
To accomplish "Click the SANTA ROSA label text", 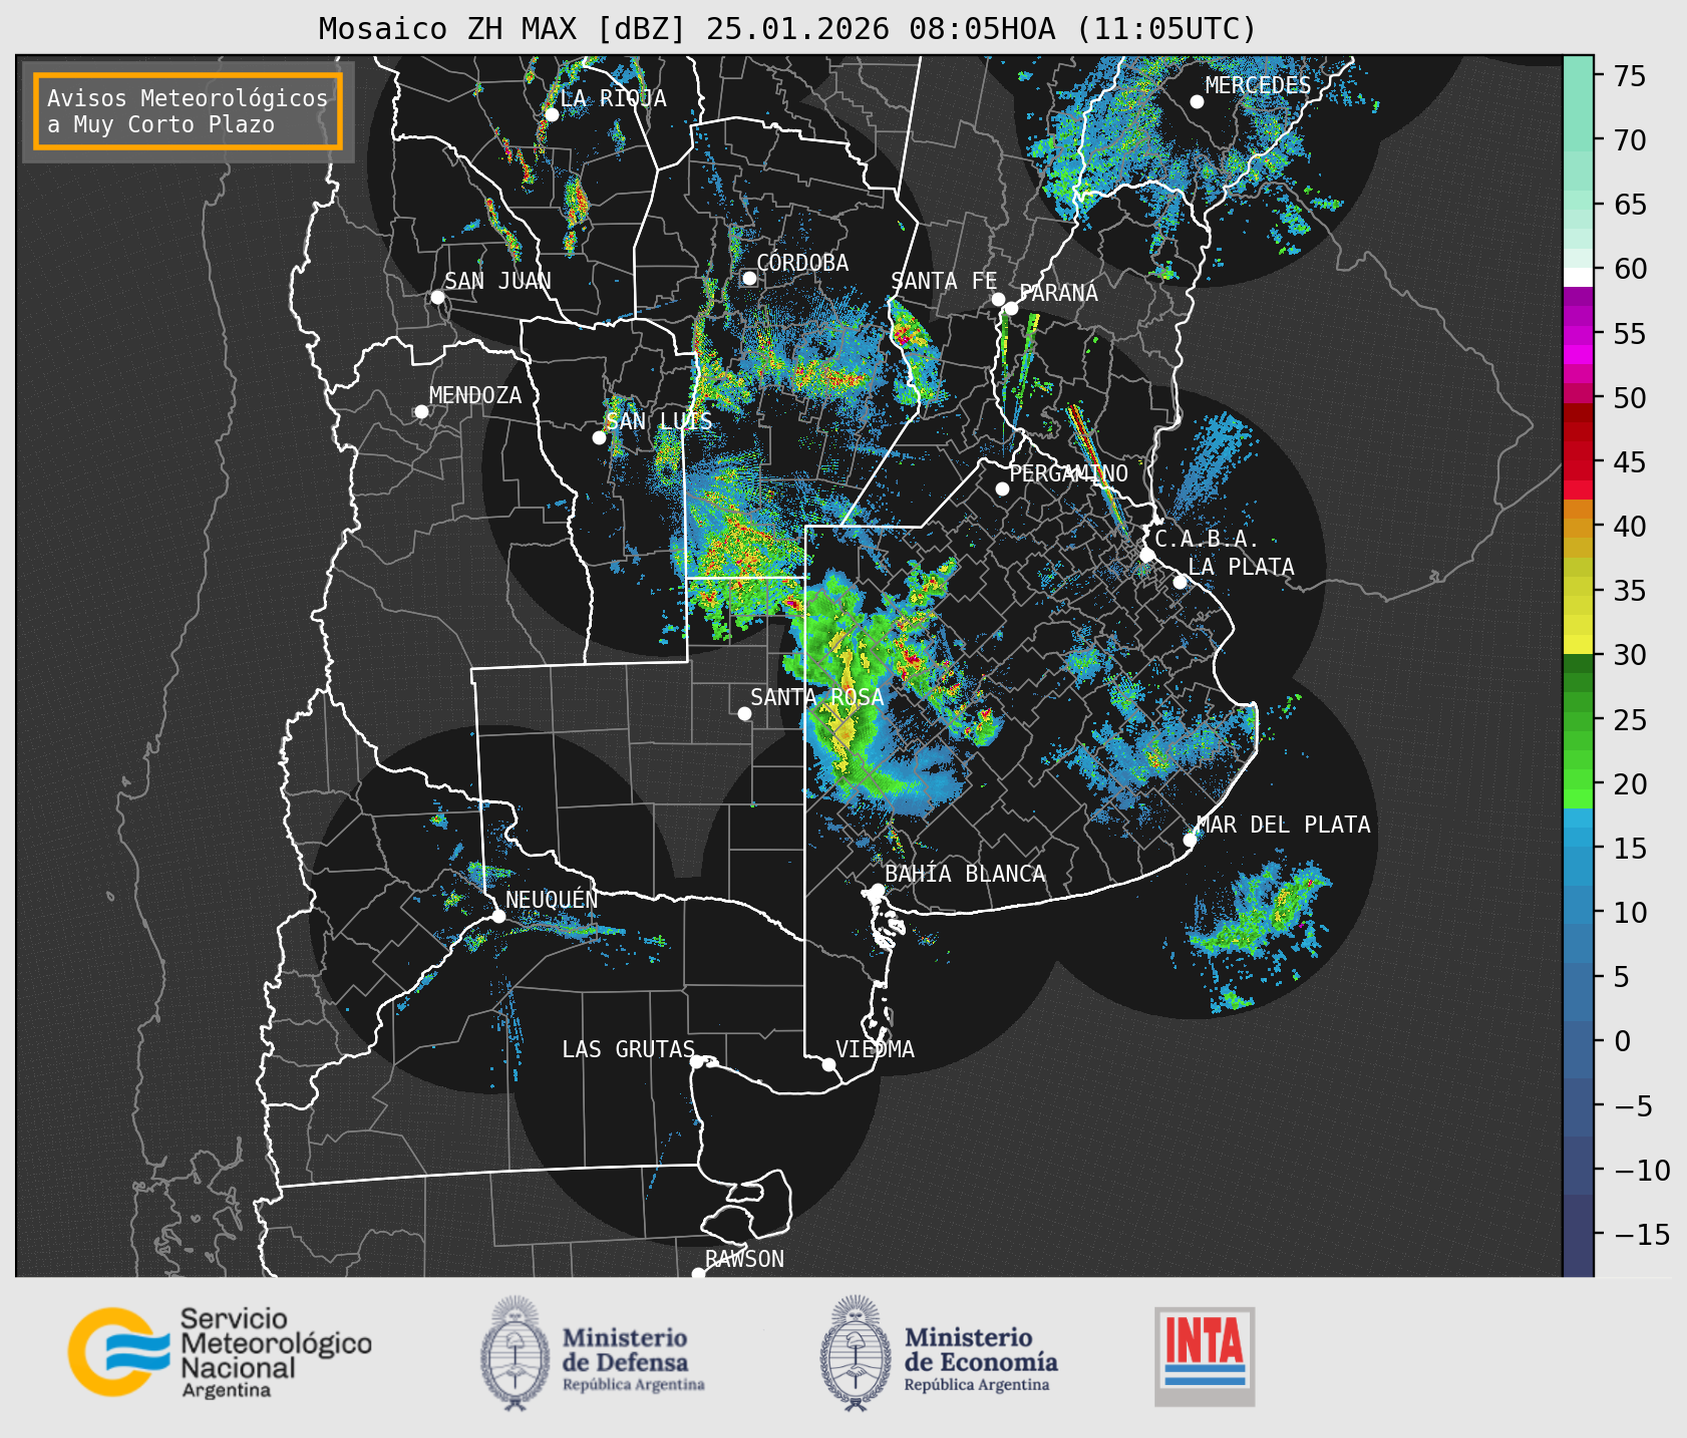I will pyautogui.click(x=817, y=697).
